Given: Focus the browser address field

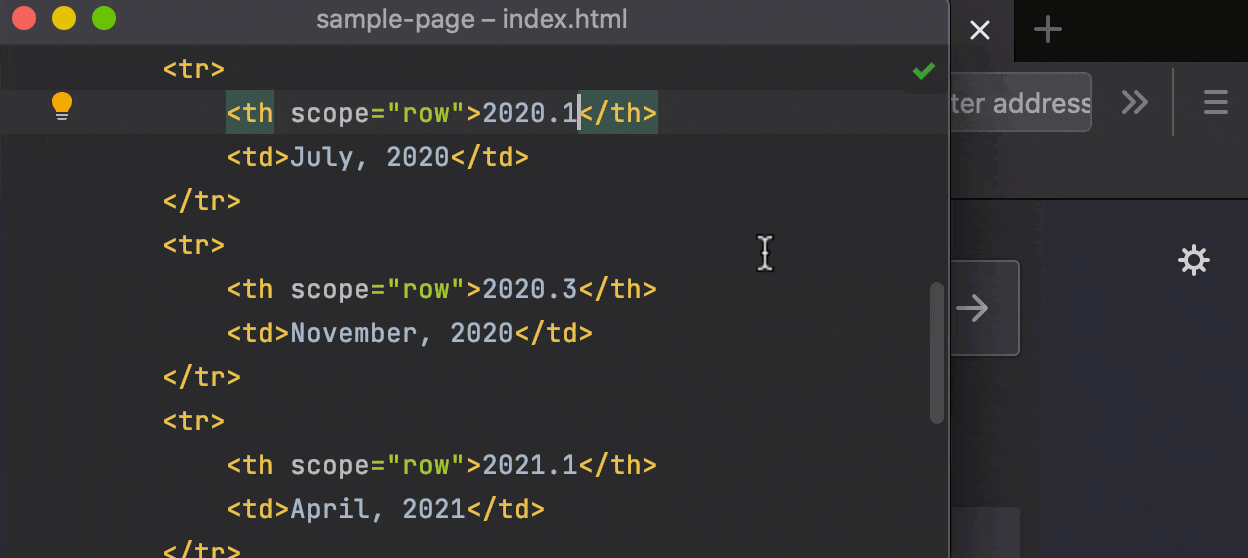Looking at the screenshot, I should point(1018,103).
